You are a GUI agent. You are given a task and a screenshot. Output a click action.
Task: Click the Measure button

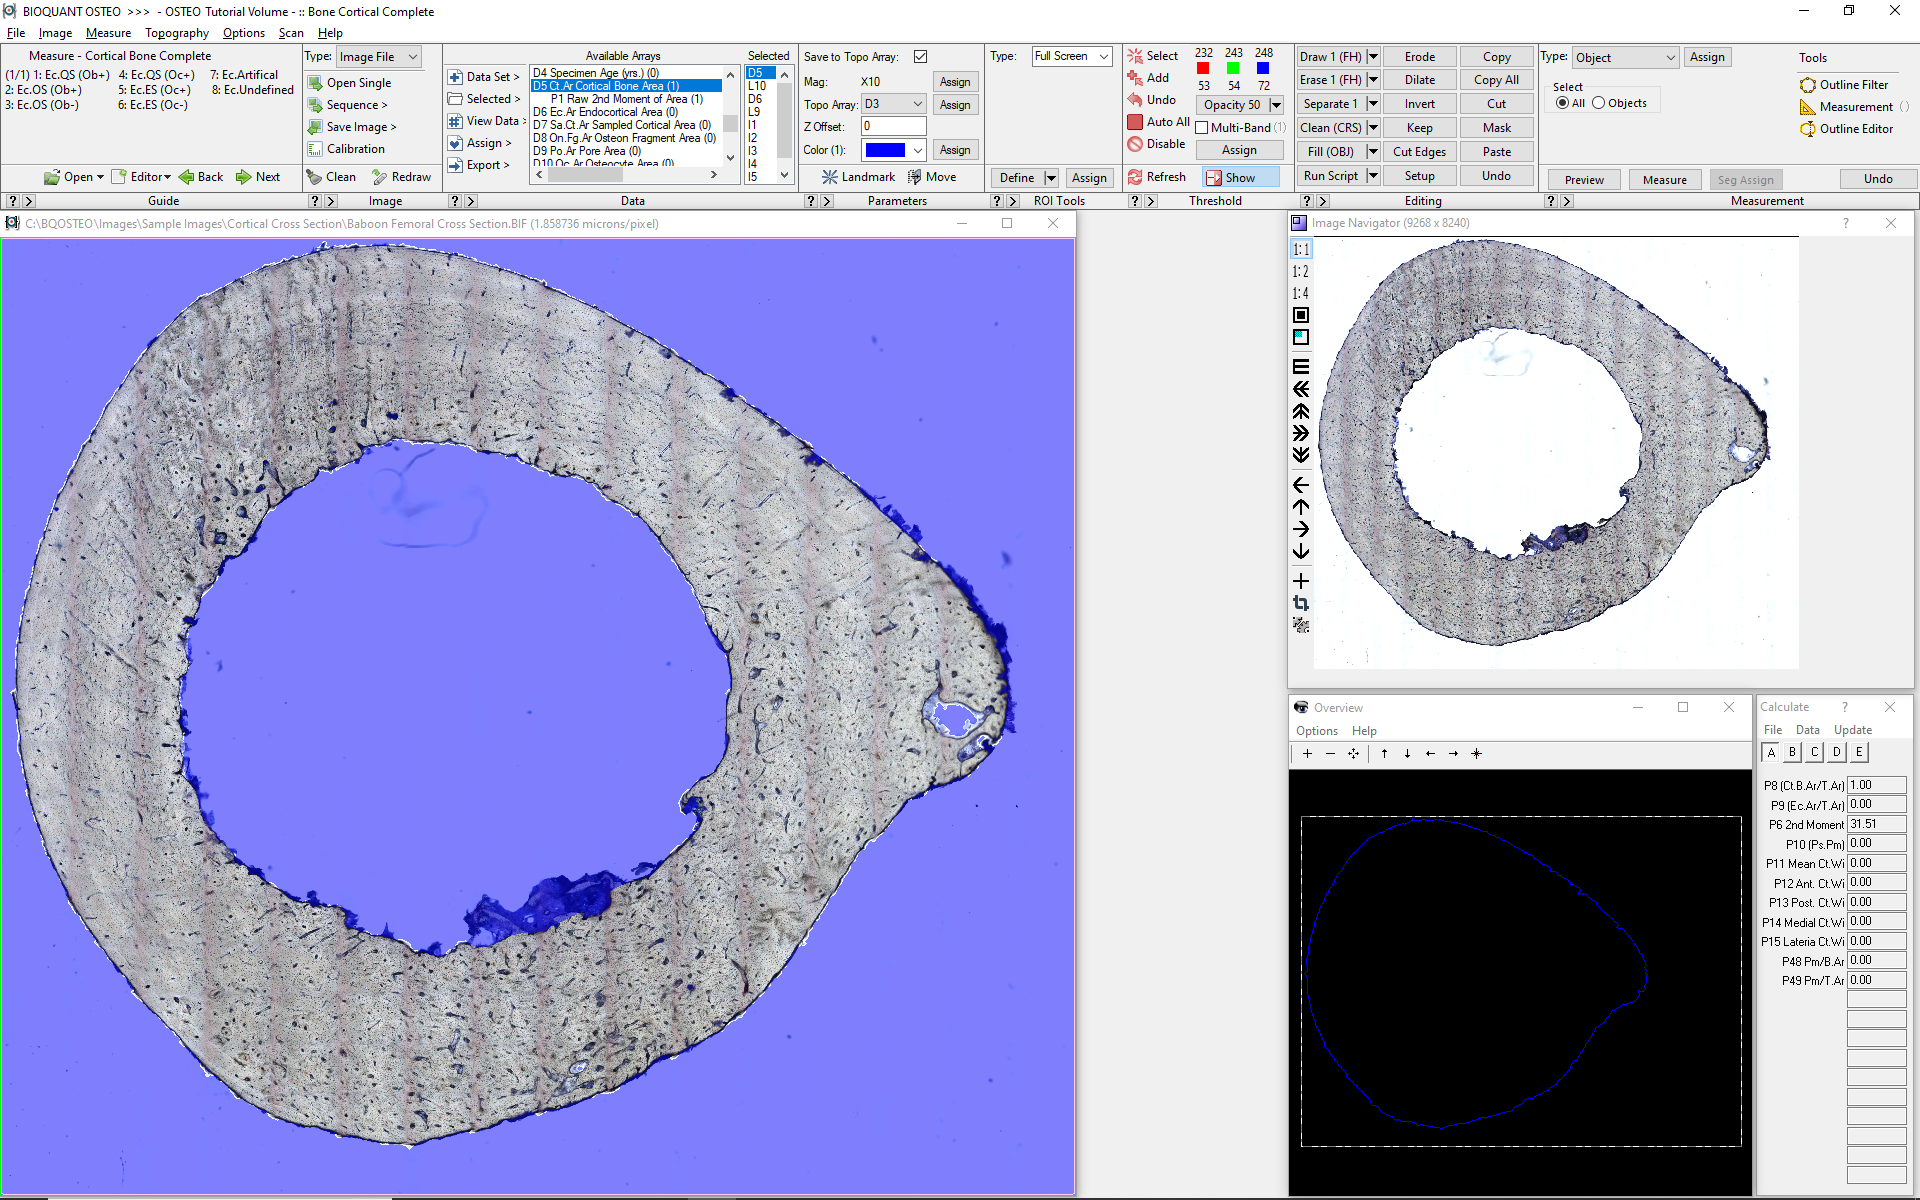point(1664,180)
